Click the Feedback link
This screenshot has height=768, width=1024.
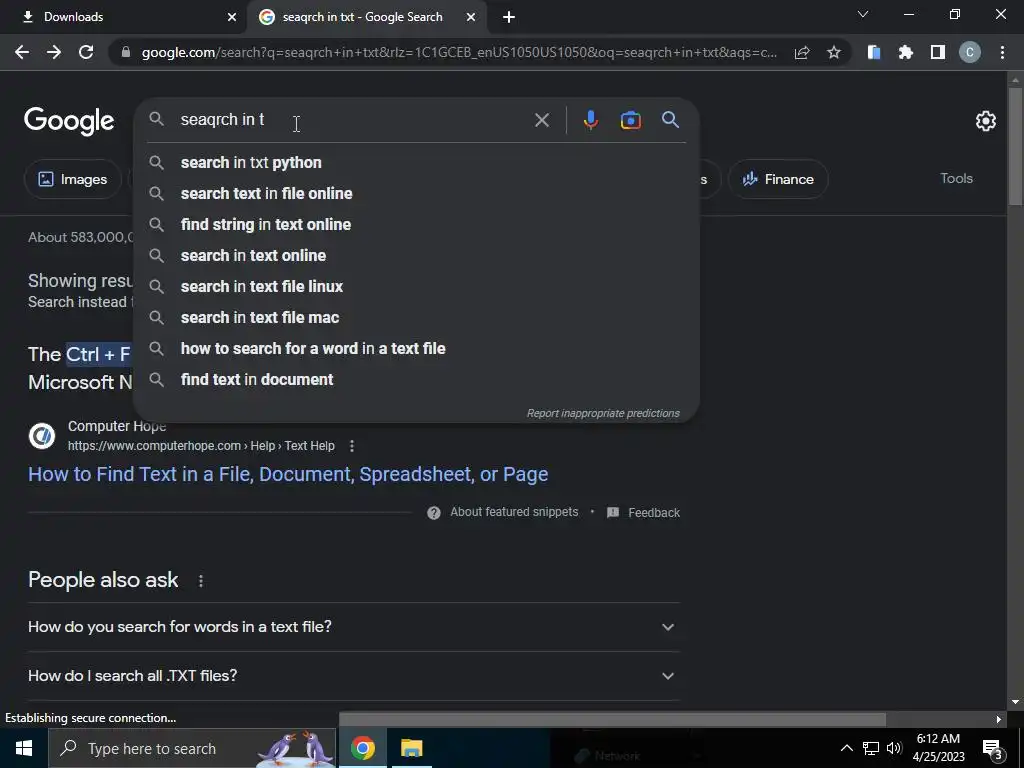click(654, 513)
